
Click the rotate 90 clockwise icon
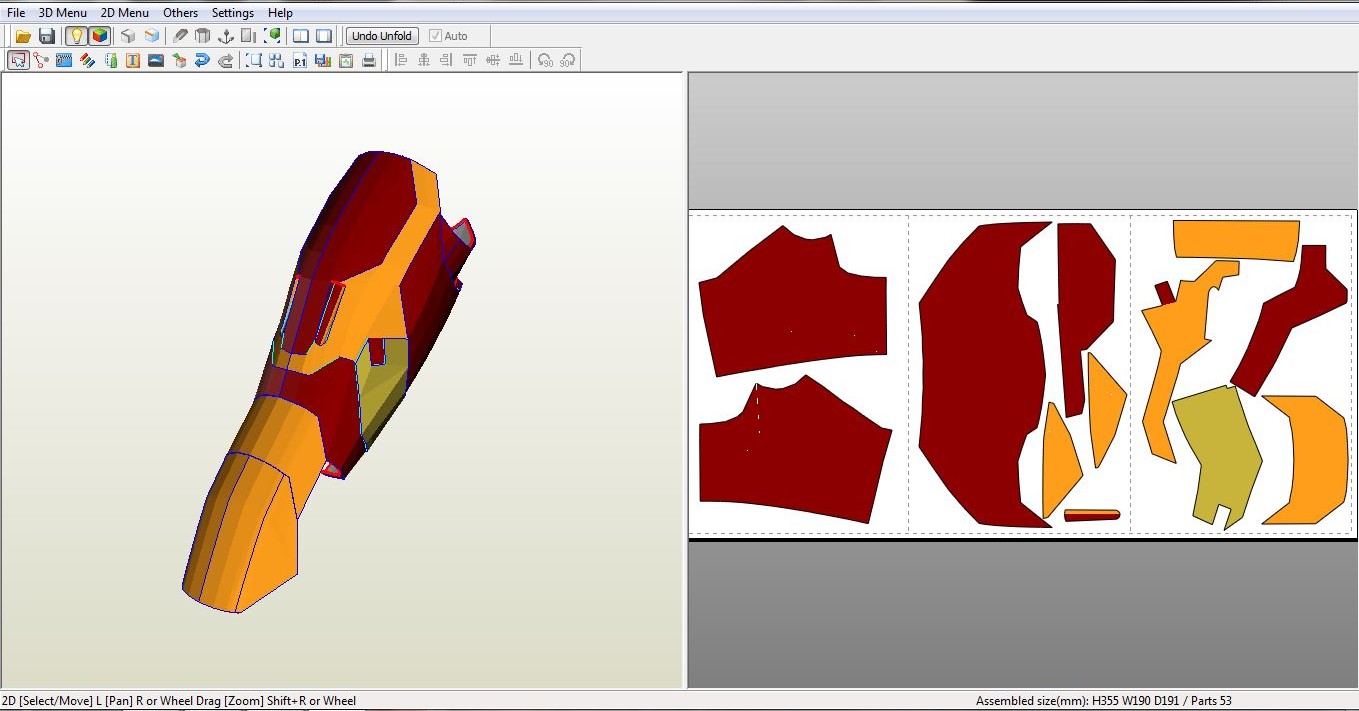pyautogui.click(x=568, y=60)
